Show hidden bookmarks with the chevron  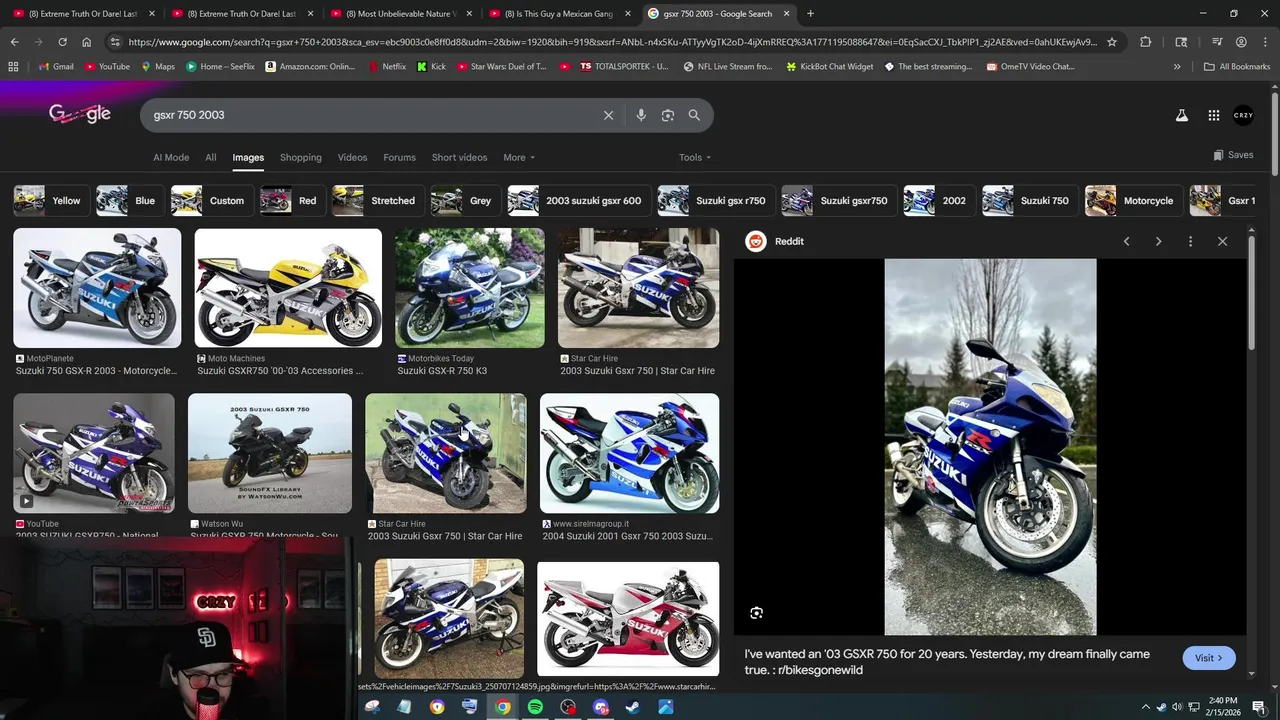click(x=1177, y=66)
